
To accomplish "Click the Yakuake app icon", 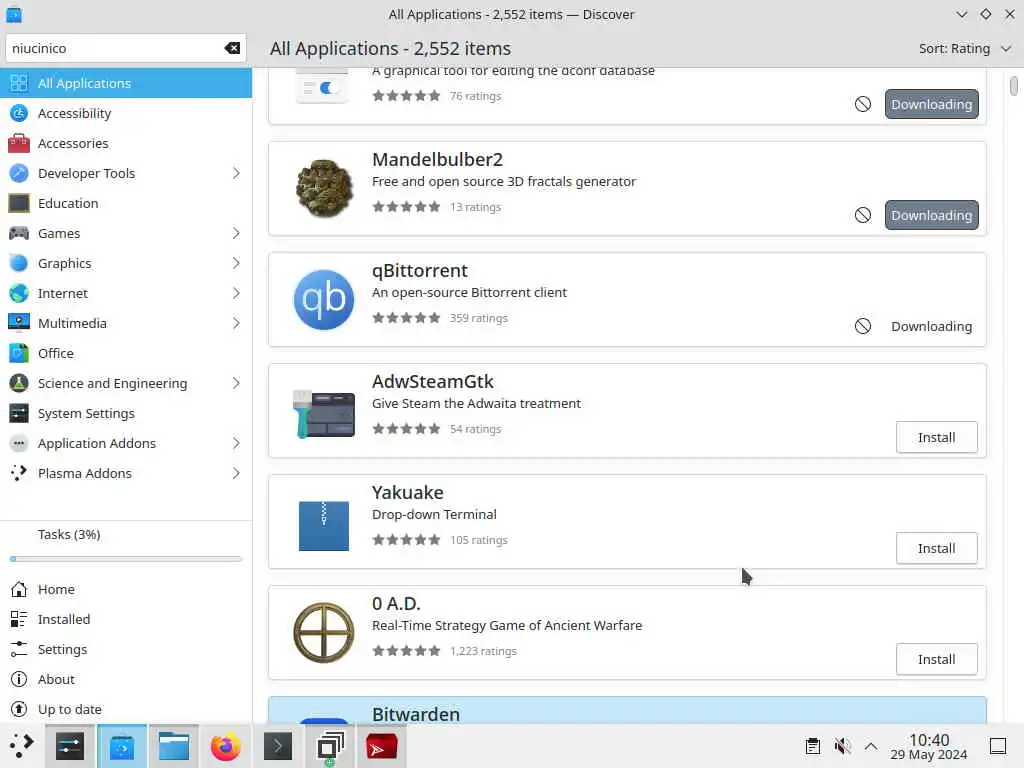I will point(324,526).
